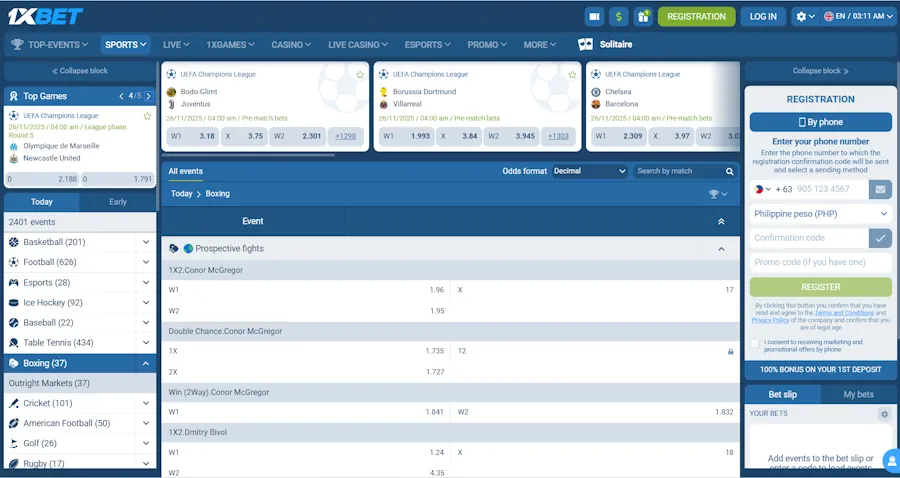Image resolution: width=900 pixels, height=478 pixels.
Task: Click the 1XBET logo
Action: (x=45, y=16)
